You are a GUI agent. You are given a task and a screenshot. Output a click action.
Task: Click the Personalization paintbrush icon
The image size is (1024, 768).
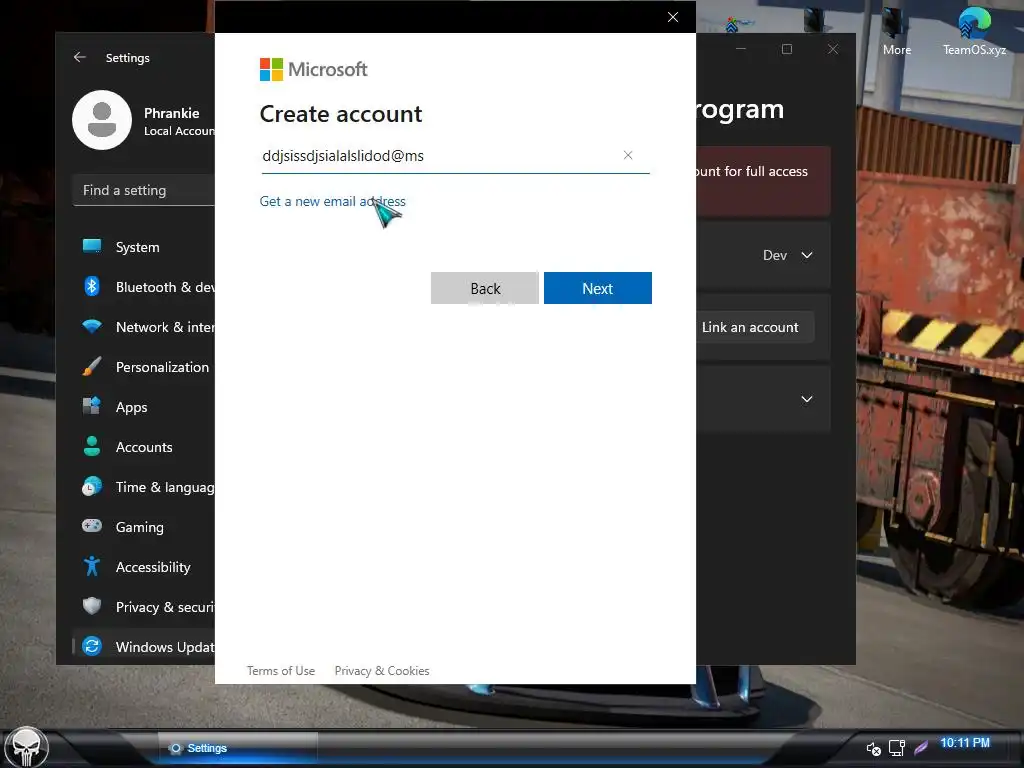92,366
